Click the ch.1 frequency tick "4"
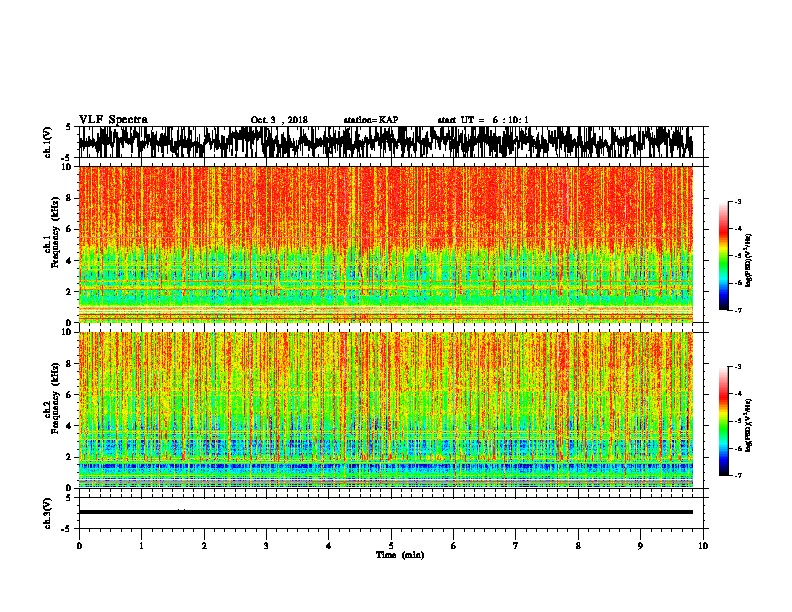The width and height of the screenshot is (792, 612). click(x=70, y=261)
